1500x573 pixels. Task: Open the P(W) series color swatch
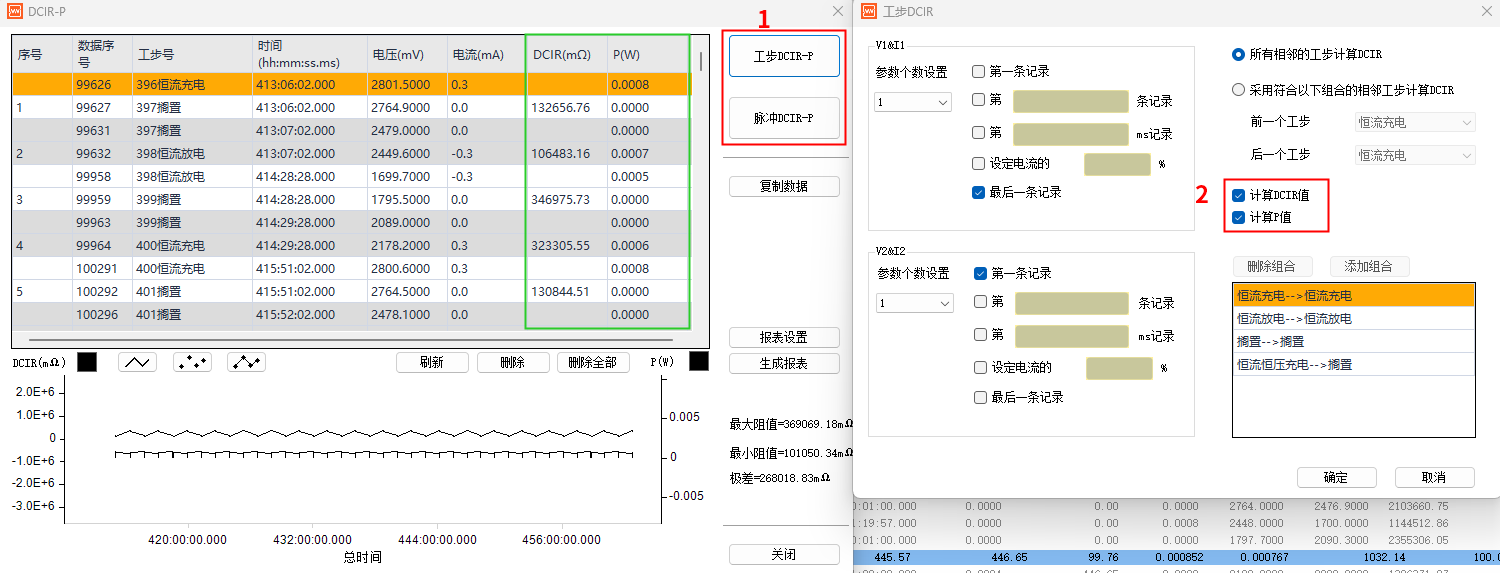coord(698,361)
